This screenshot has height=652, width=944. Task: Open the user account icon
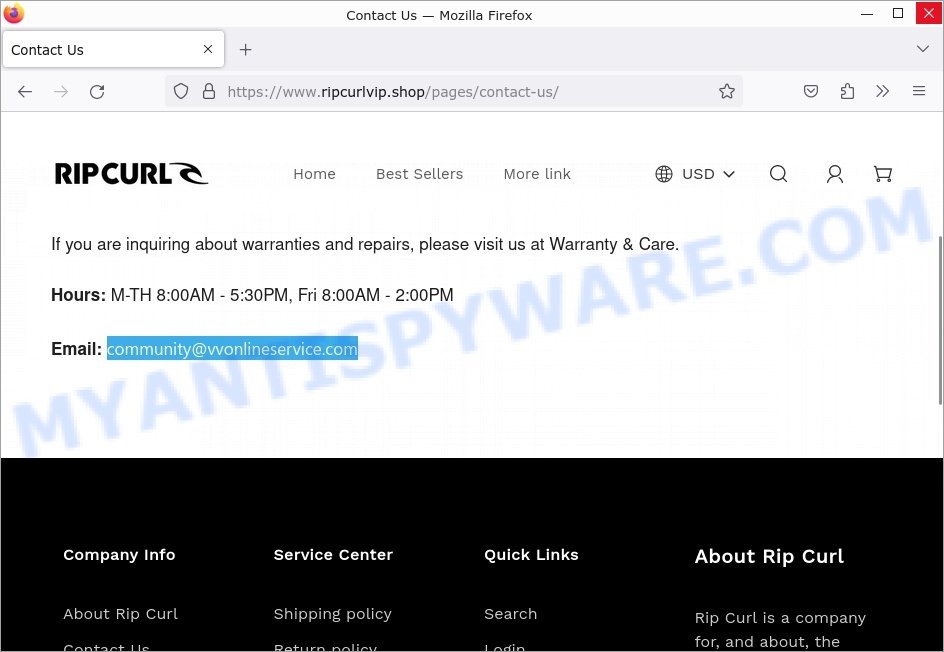click(x=834, y=174)
